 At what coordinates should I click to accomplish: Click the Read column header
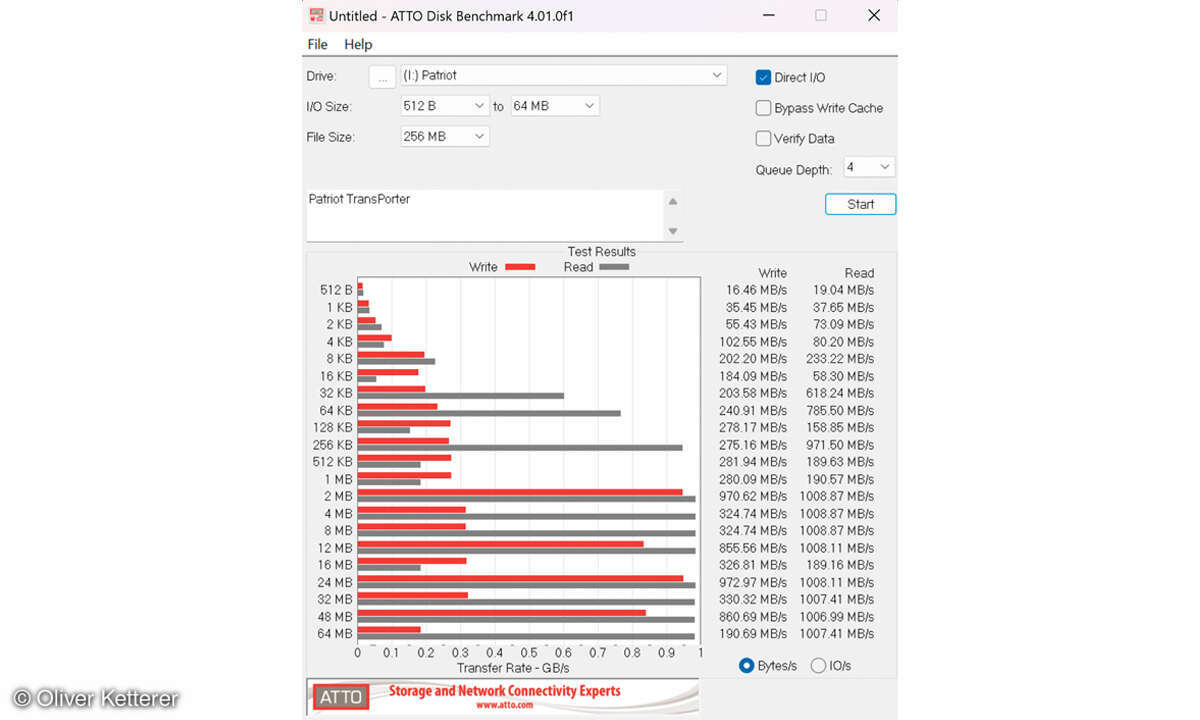point(859,273)
